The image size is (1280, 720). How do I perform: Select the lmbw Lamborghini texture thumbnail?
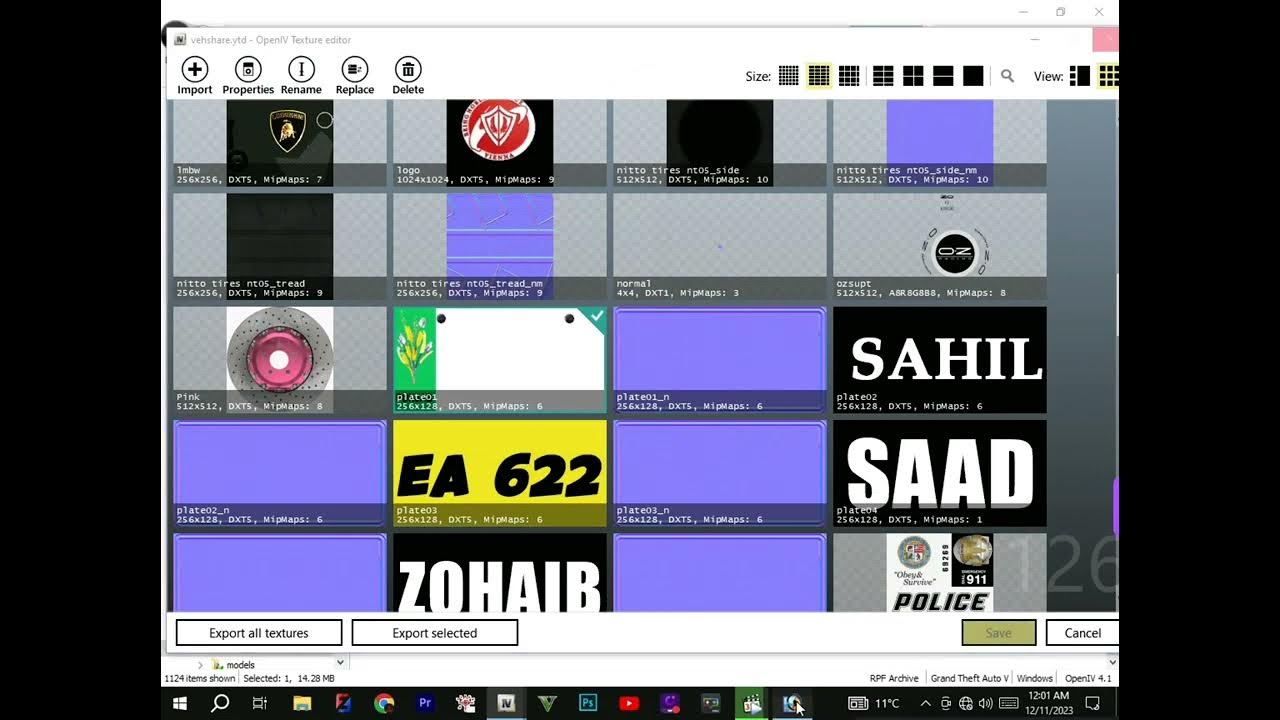pyautogui.click(x=280, y=142)
